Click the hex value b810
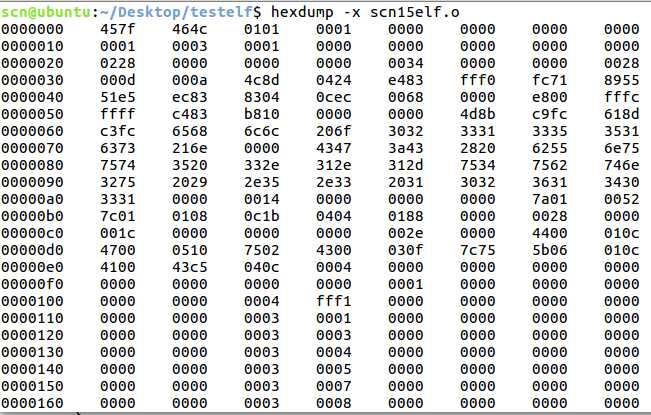This screenshot has height=415, width=651. tap(262, 114)
